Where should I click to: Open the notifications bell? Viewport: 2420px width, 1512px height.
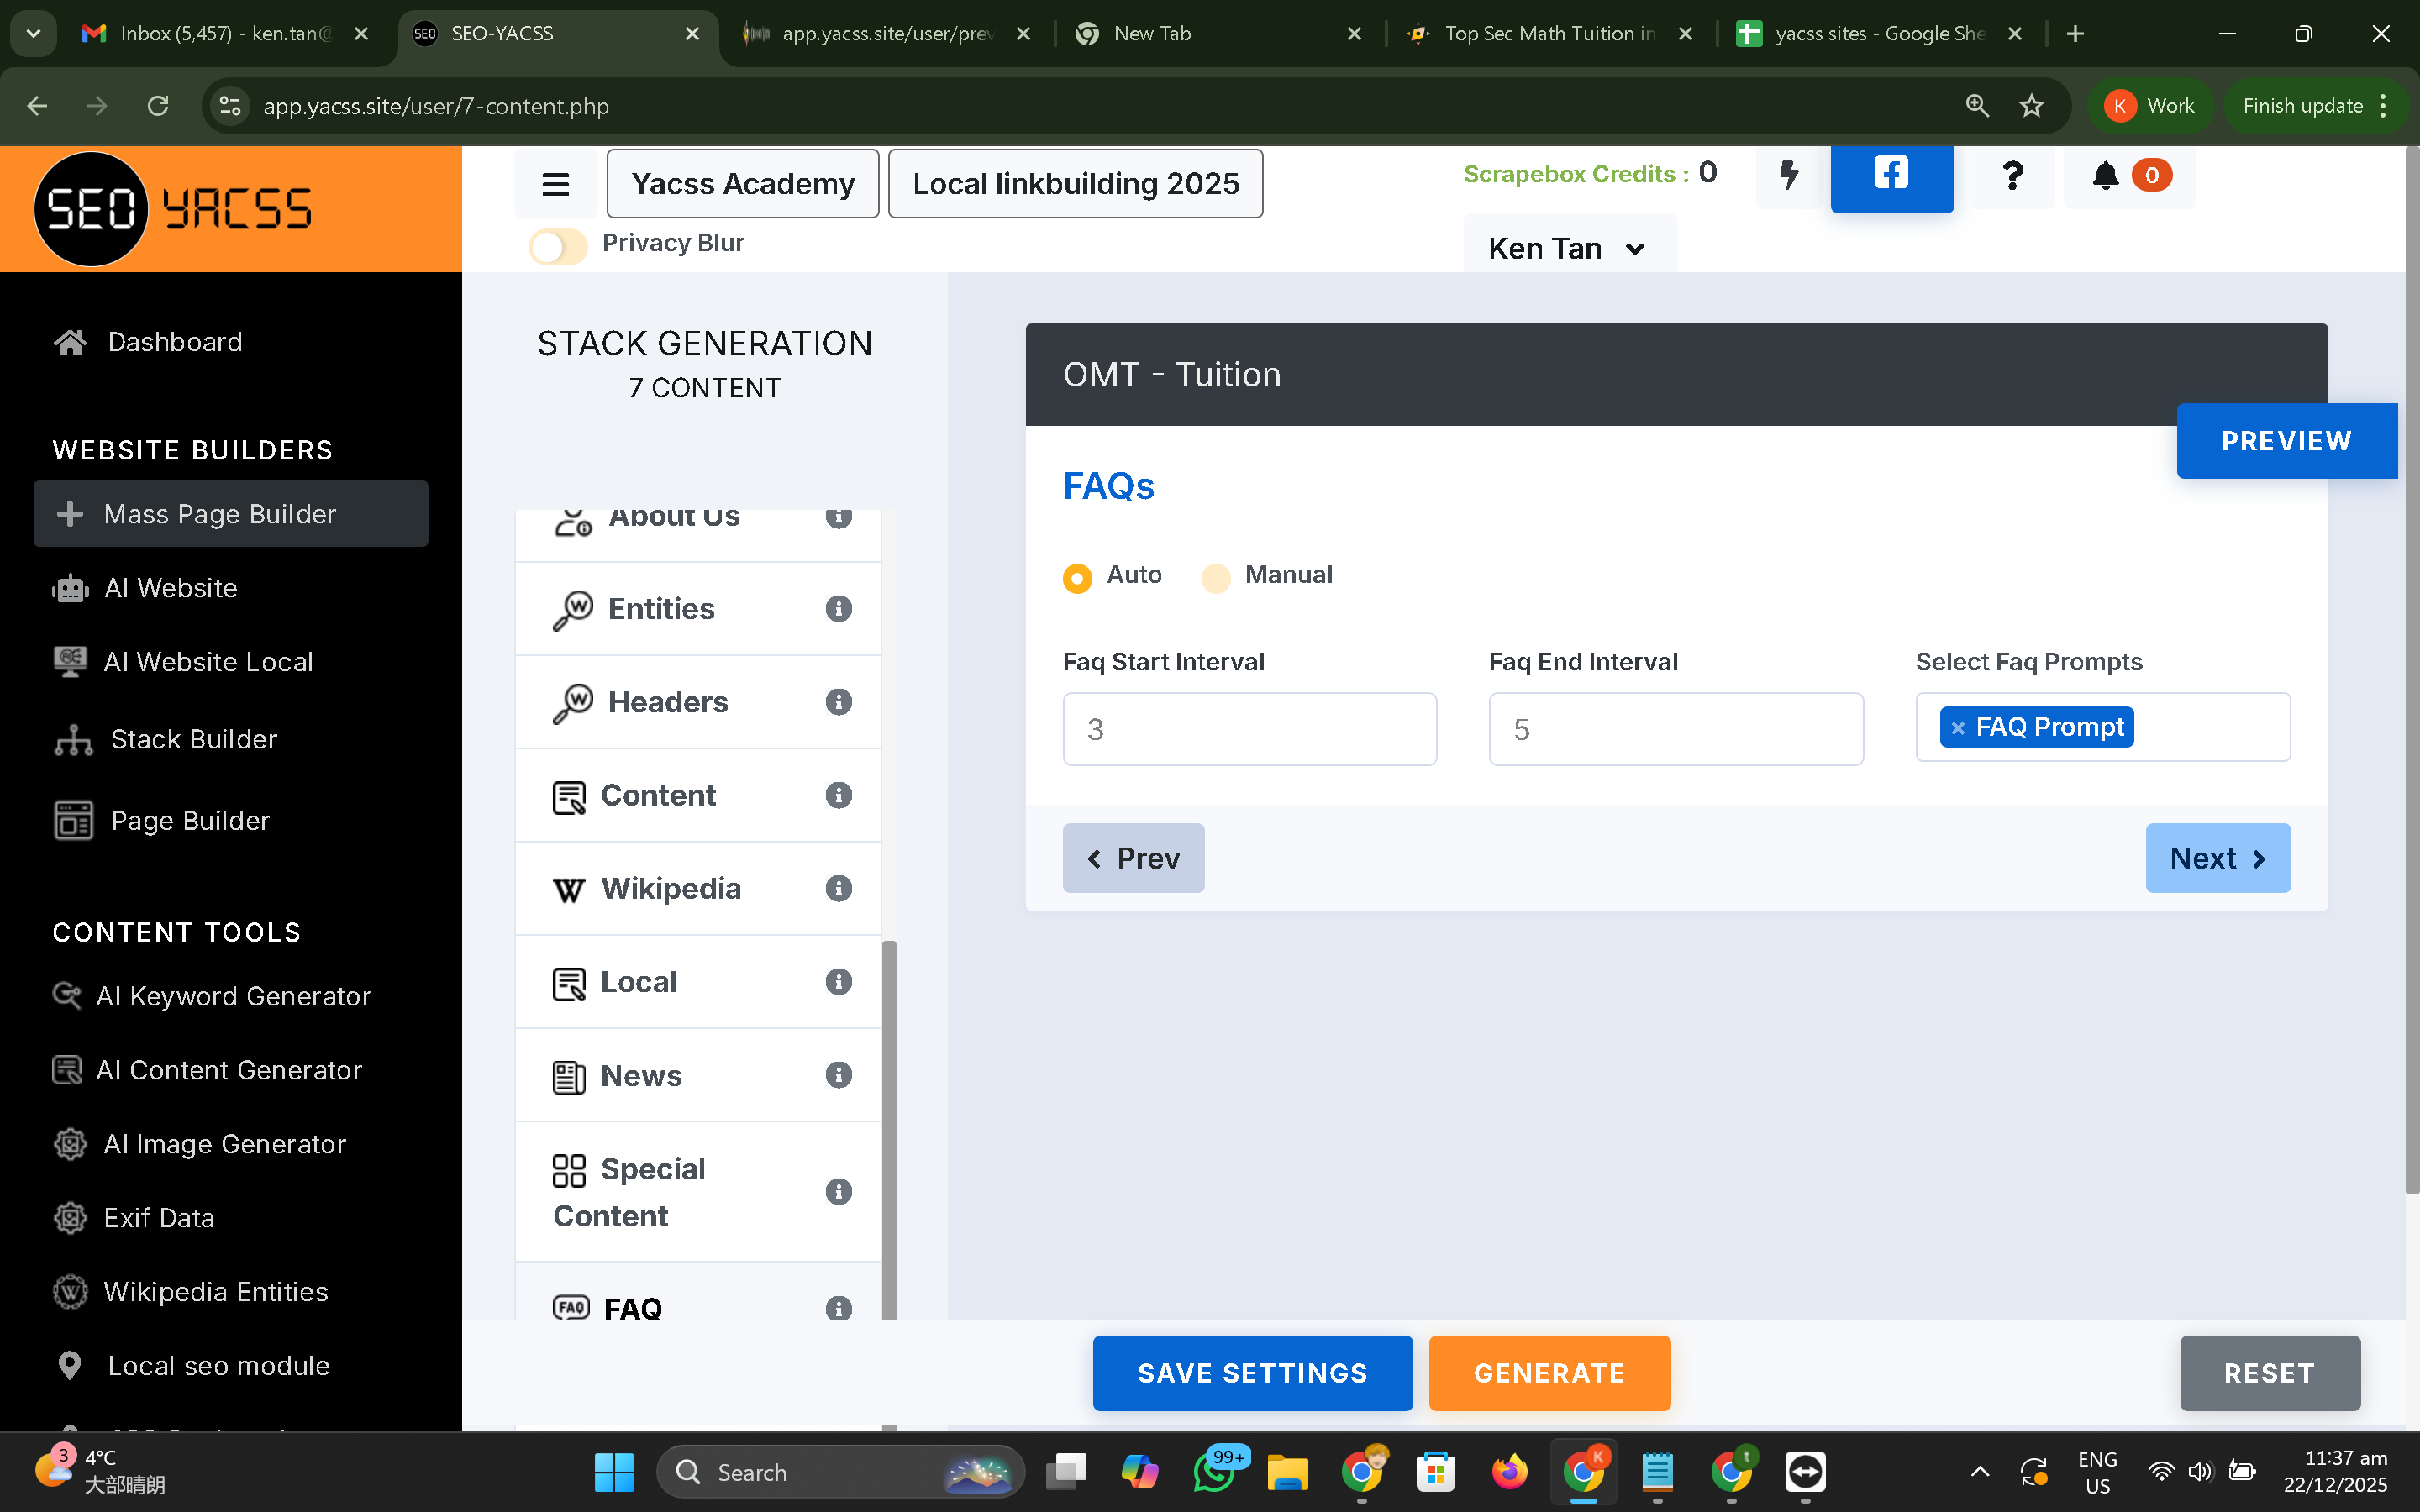pyautogui.click(x=2105, y=176)
